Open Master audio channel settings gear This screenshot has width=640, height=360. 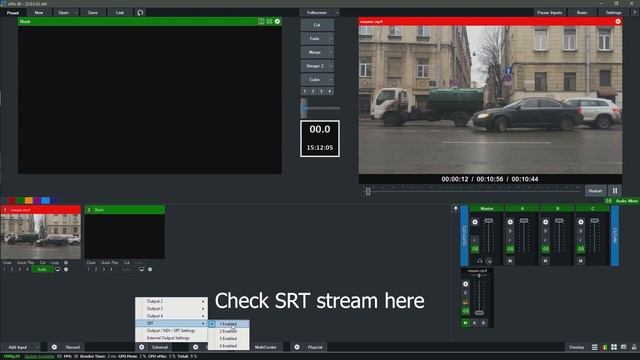[475, 222]
